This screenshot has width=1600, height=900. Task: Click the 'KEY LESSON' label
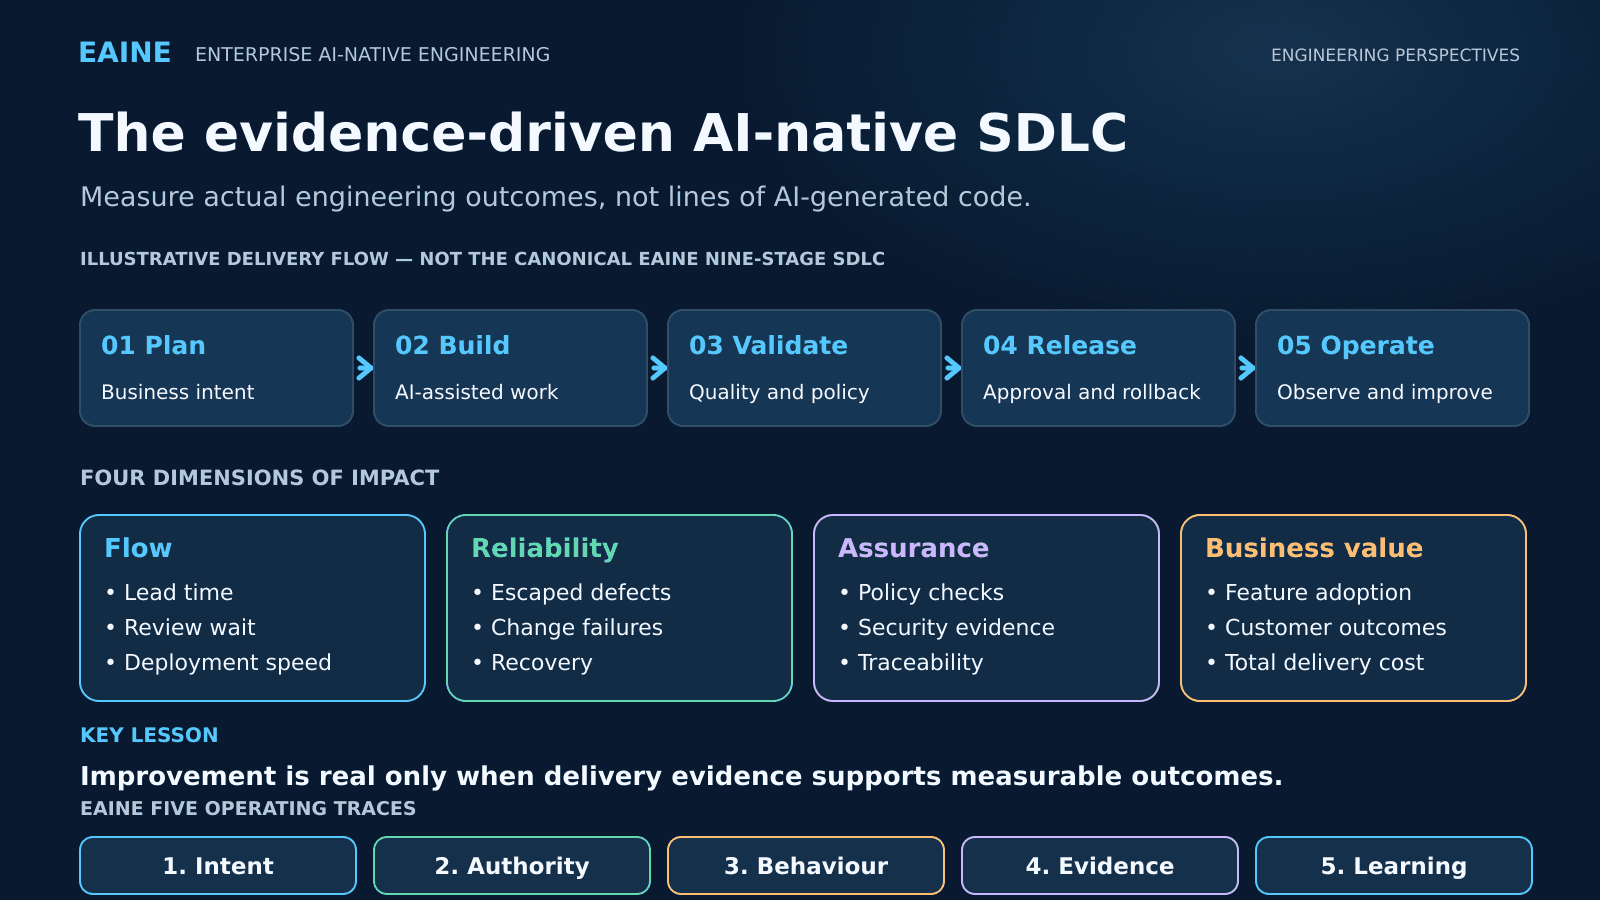(x=149, y=735)
